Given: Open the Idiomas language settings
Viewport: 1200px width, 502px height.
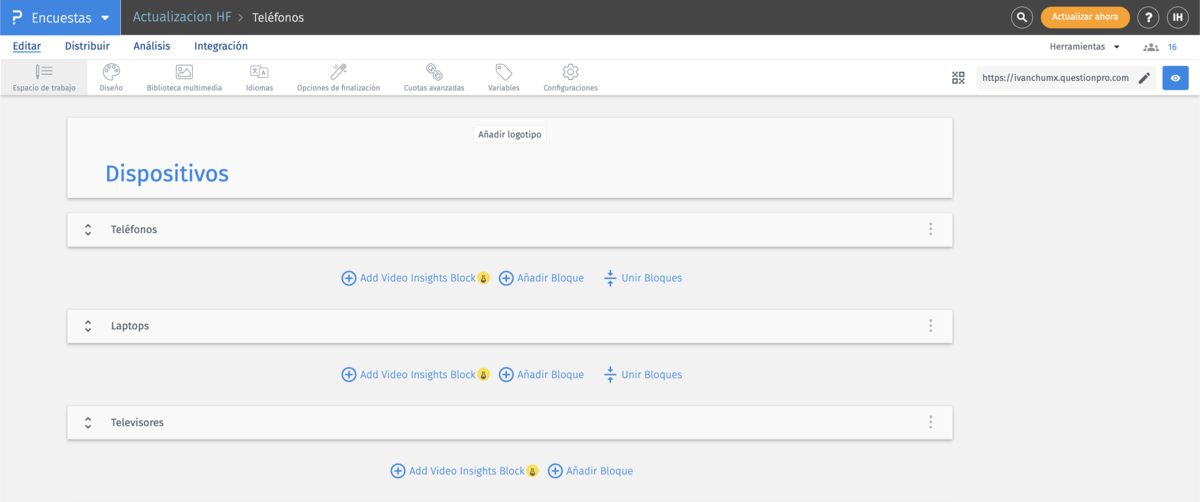Looking at the screenshot, I should click(259, 77).
